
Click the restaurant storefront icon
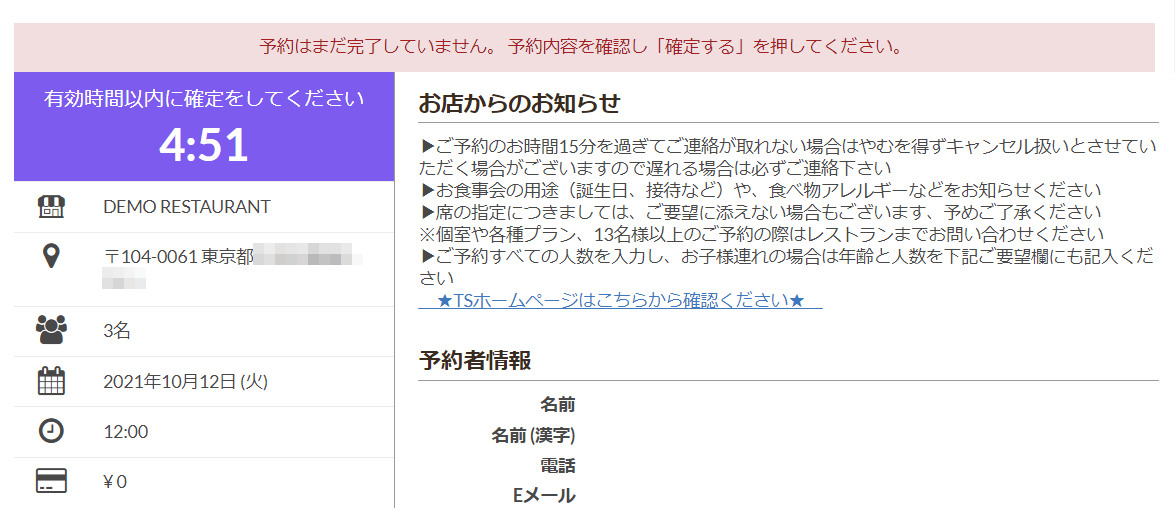(51, 207)
